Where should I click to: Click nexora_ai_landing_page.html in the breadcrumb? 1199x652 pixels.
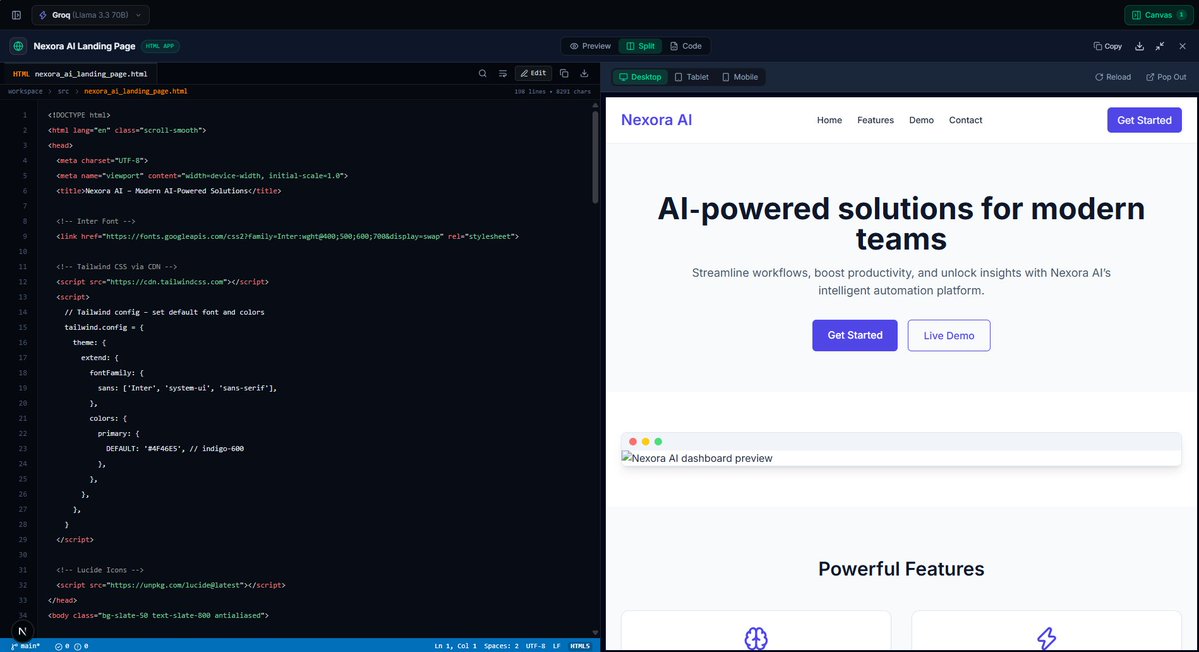click(x=135, y=91)
